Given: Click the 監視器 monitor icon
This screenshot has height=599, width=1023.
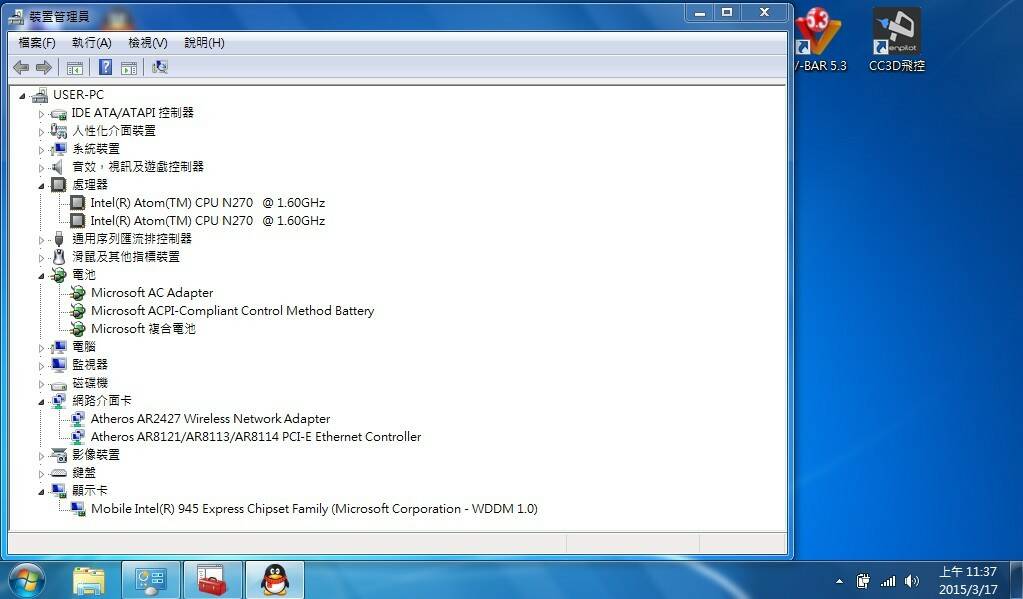Looking at the screenshot, I should click(59, 365).
